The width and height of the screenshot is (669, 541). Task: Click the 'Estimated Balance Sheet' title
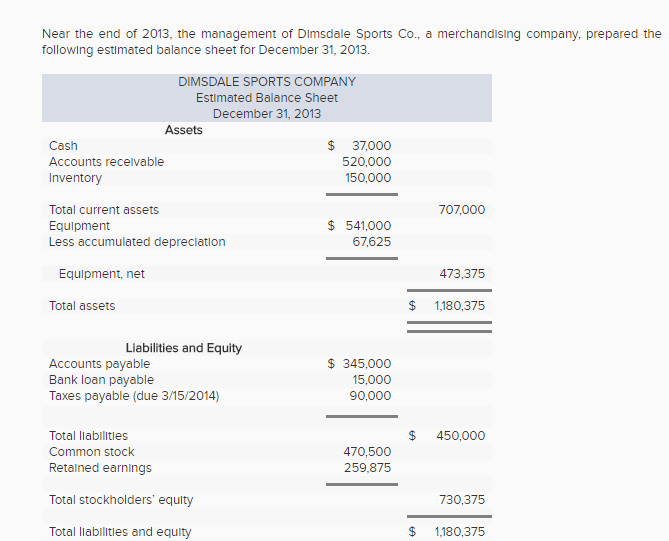click(x=267, y=98)
